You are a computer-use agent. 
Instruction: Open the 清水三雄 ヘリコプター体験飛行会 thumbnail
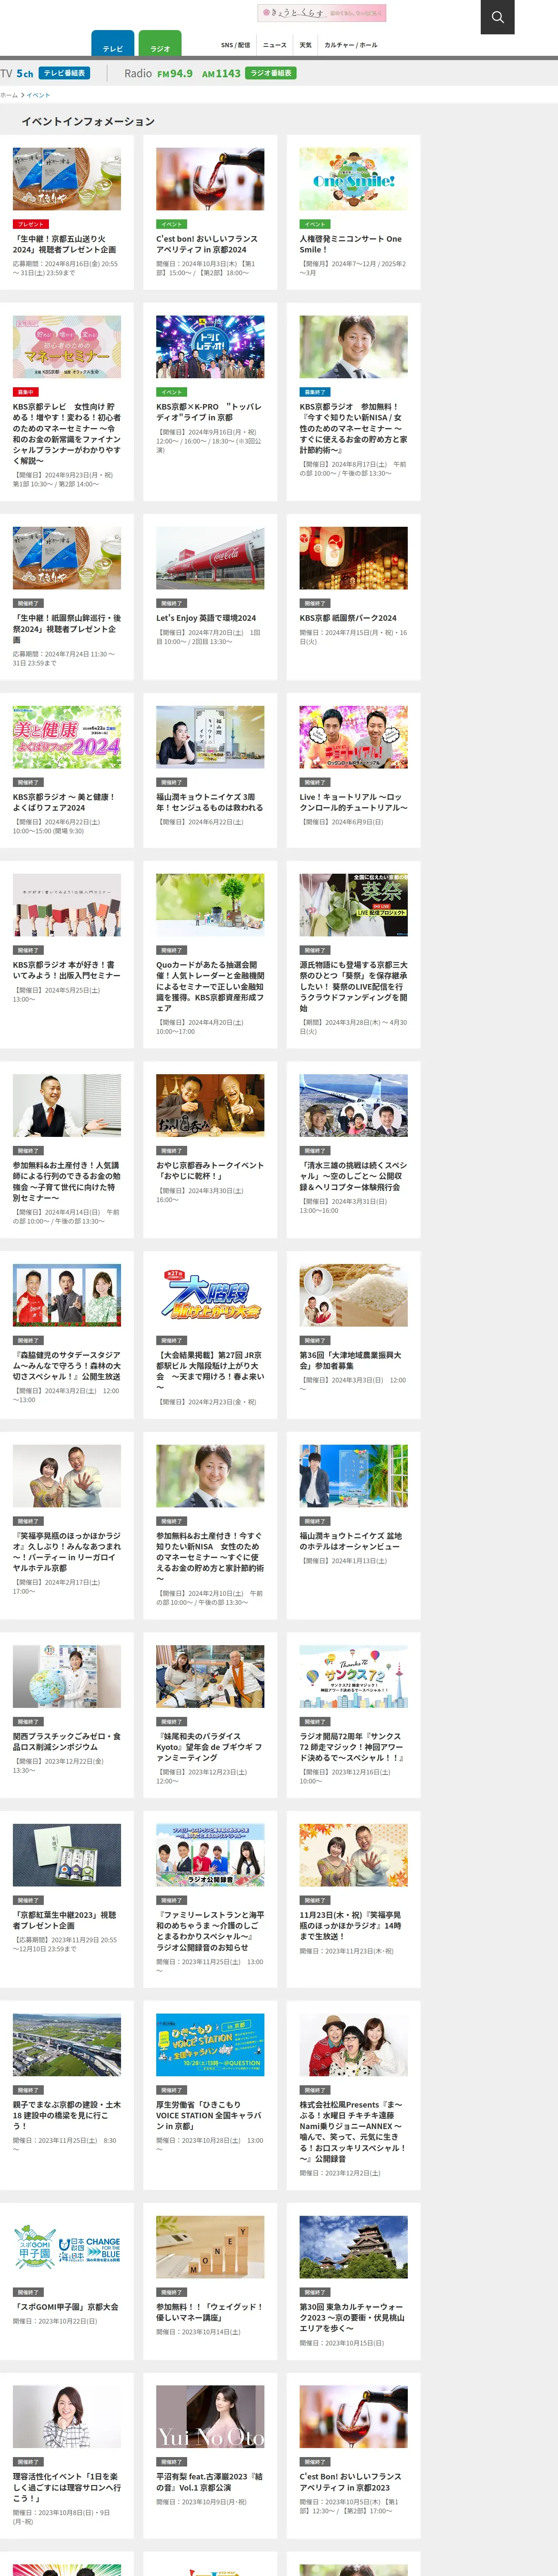[354, 1105]
